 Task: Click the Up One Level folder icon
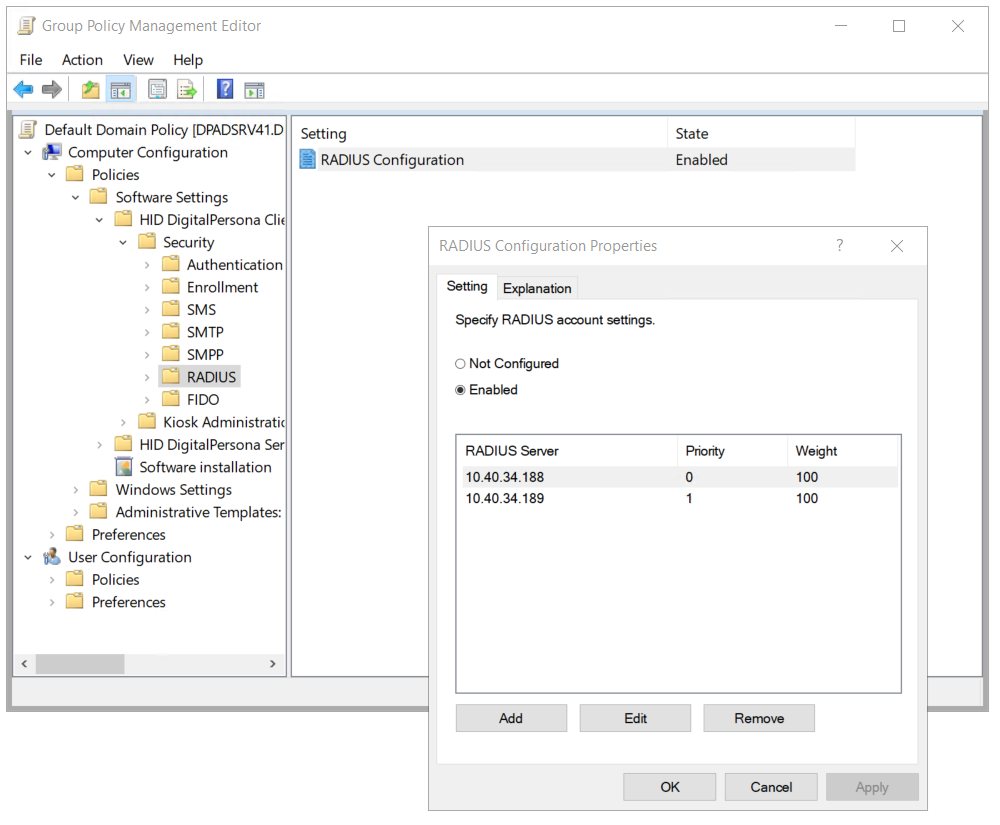(x=91, y=90)
